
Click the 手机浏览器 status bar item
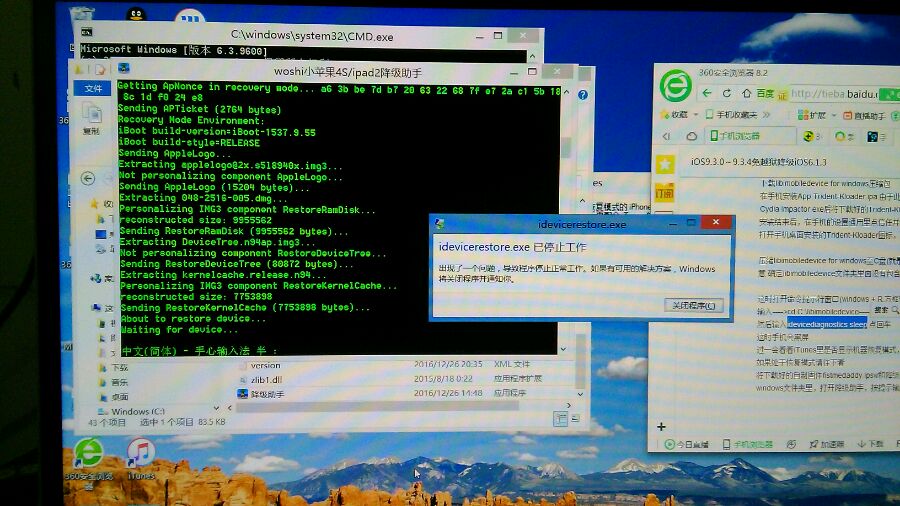[x=747, y=444]
